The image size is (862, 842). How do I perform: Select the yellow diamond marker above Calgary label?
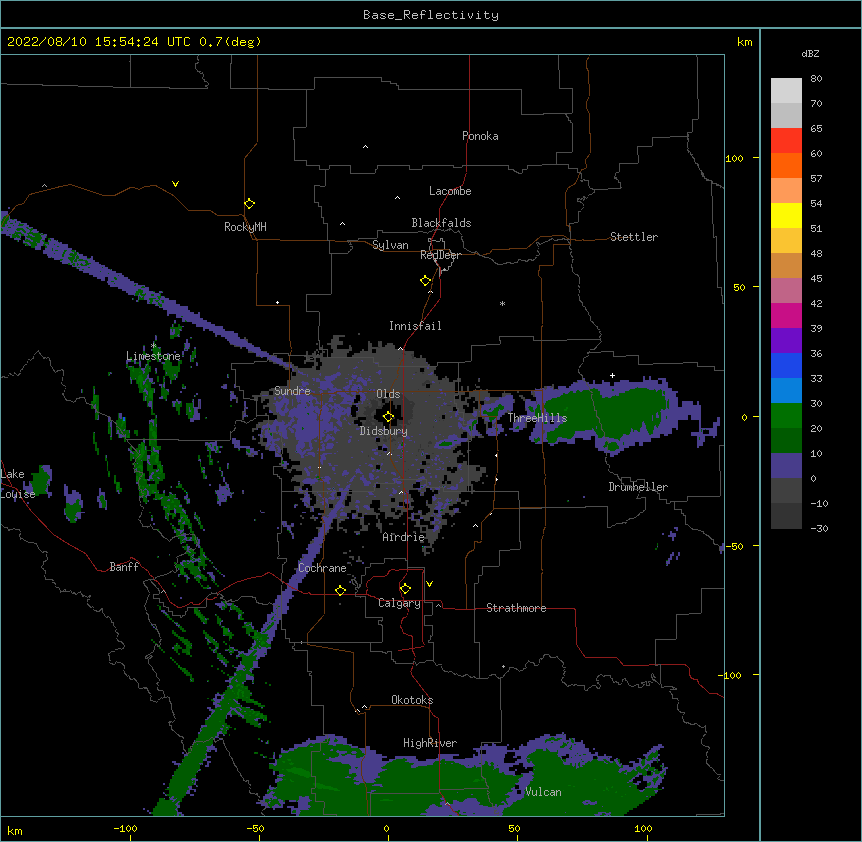point(405,589)
